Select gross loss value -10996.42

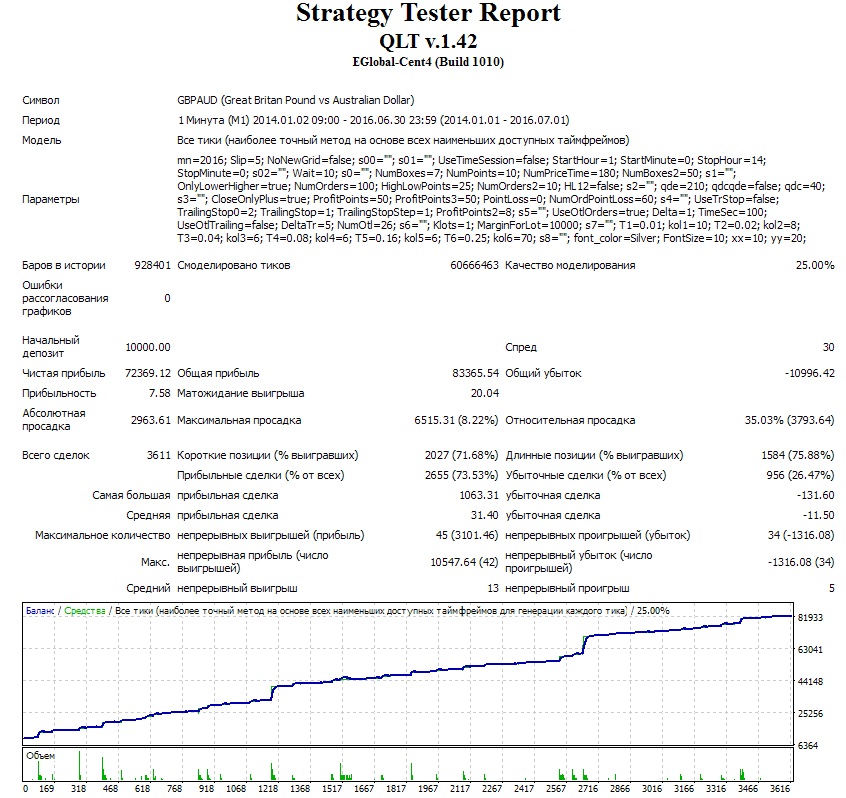click(x=809, y=373)
